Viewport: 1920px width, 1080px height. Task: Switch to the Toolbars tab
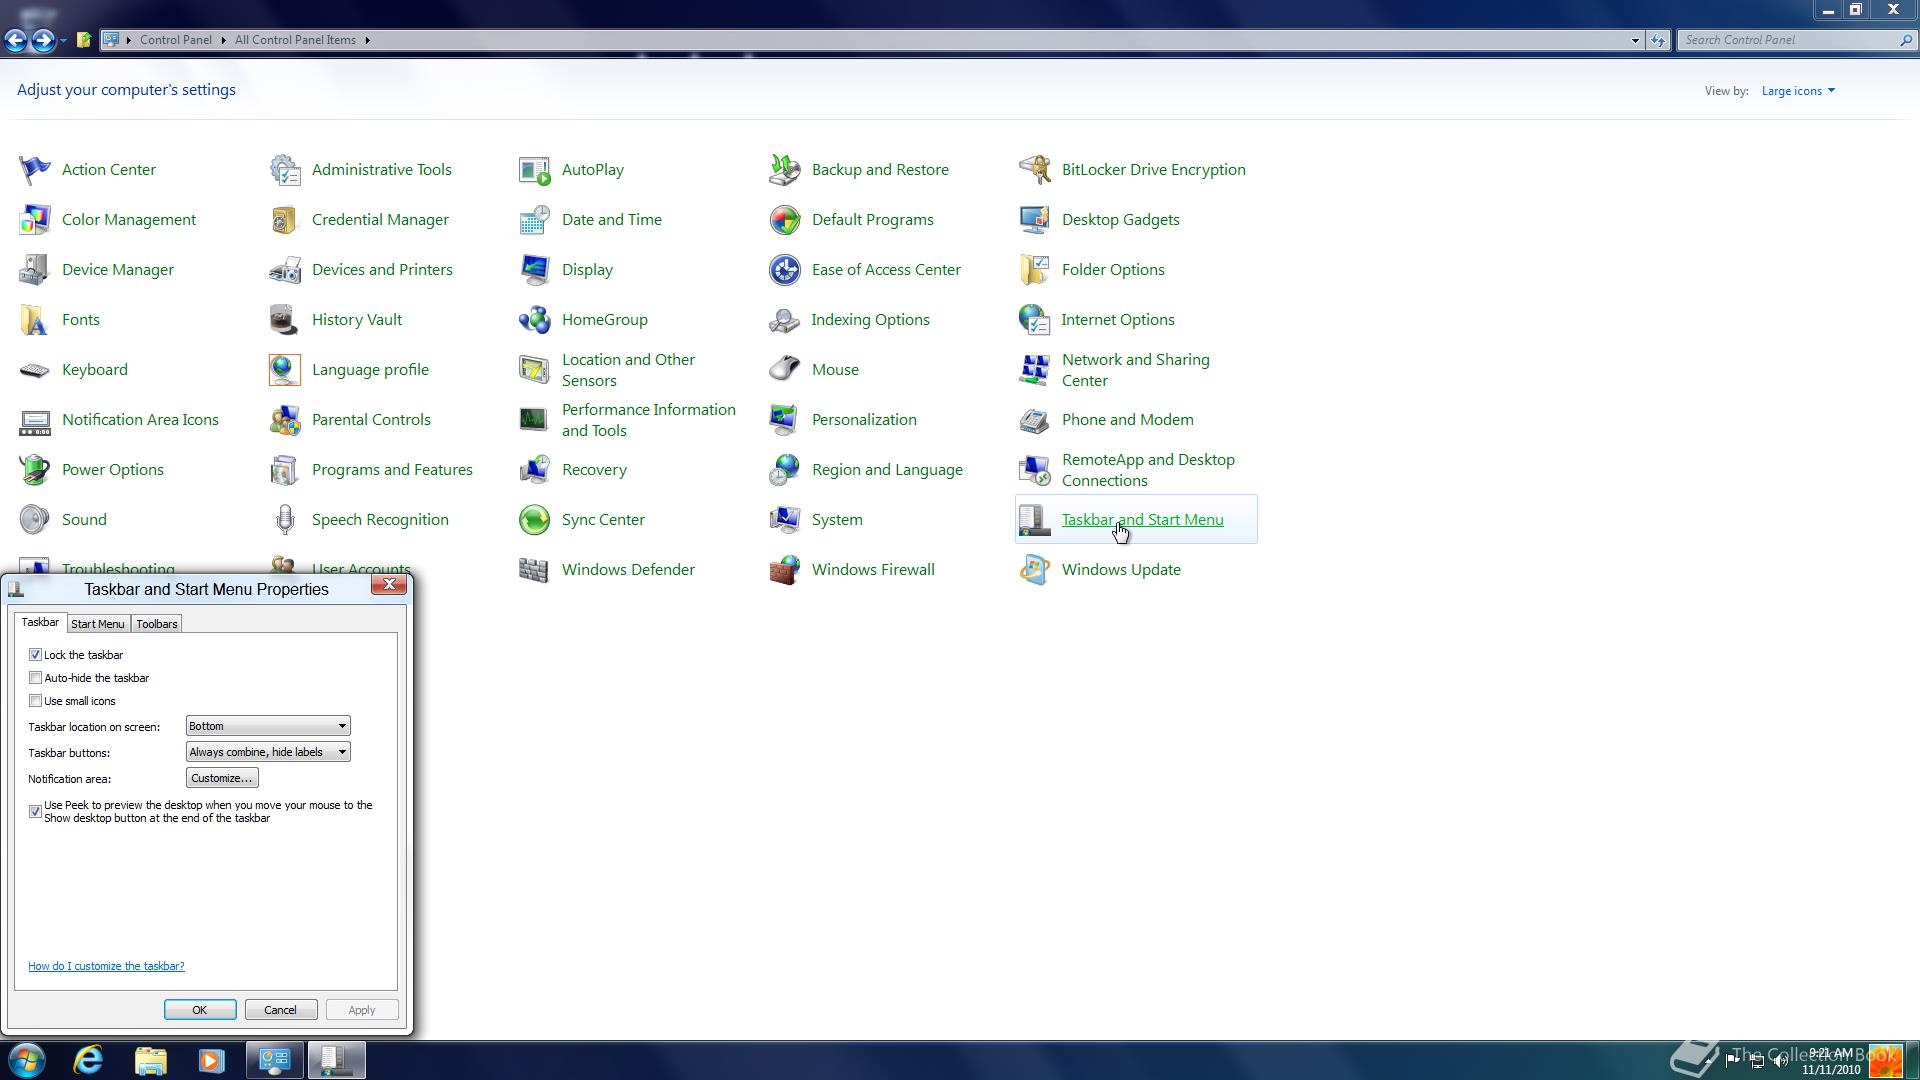coord(157,624)
